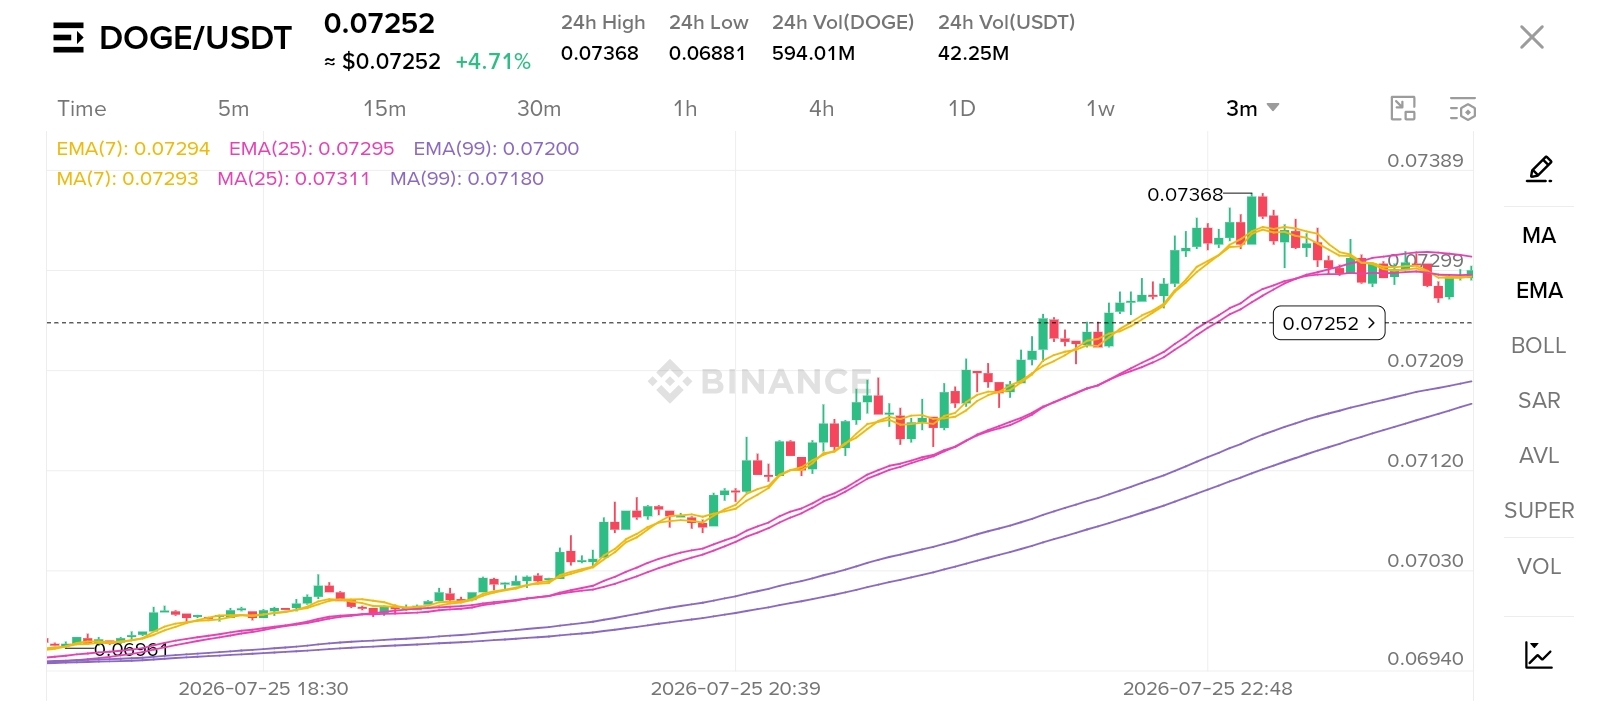
Task: Click the 0.07120 price axis label
Action: [x=1425, y=460]
